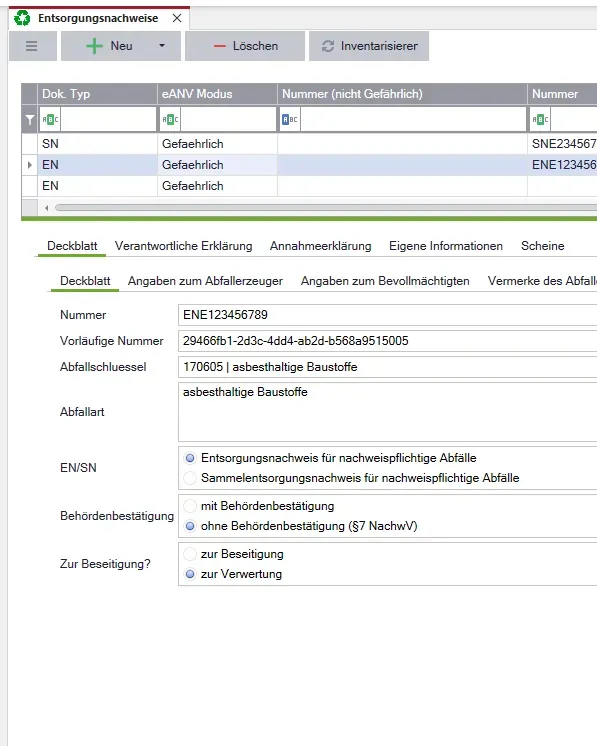Click the green plus Neu button
597x746 pixels.
click(x=108, y=46)
